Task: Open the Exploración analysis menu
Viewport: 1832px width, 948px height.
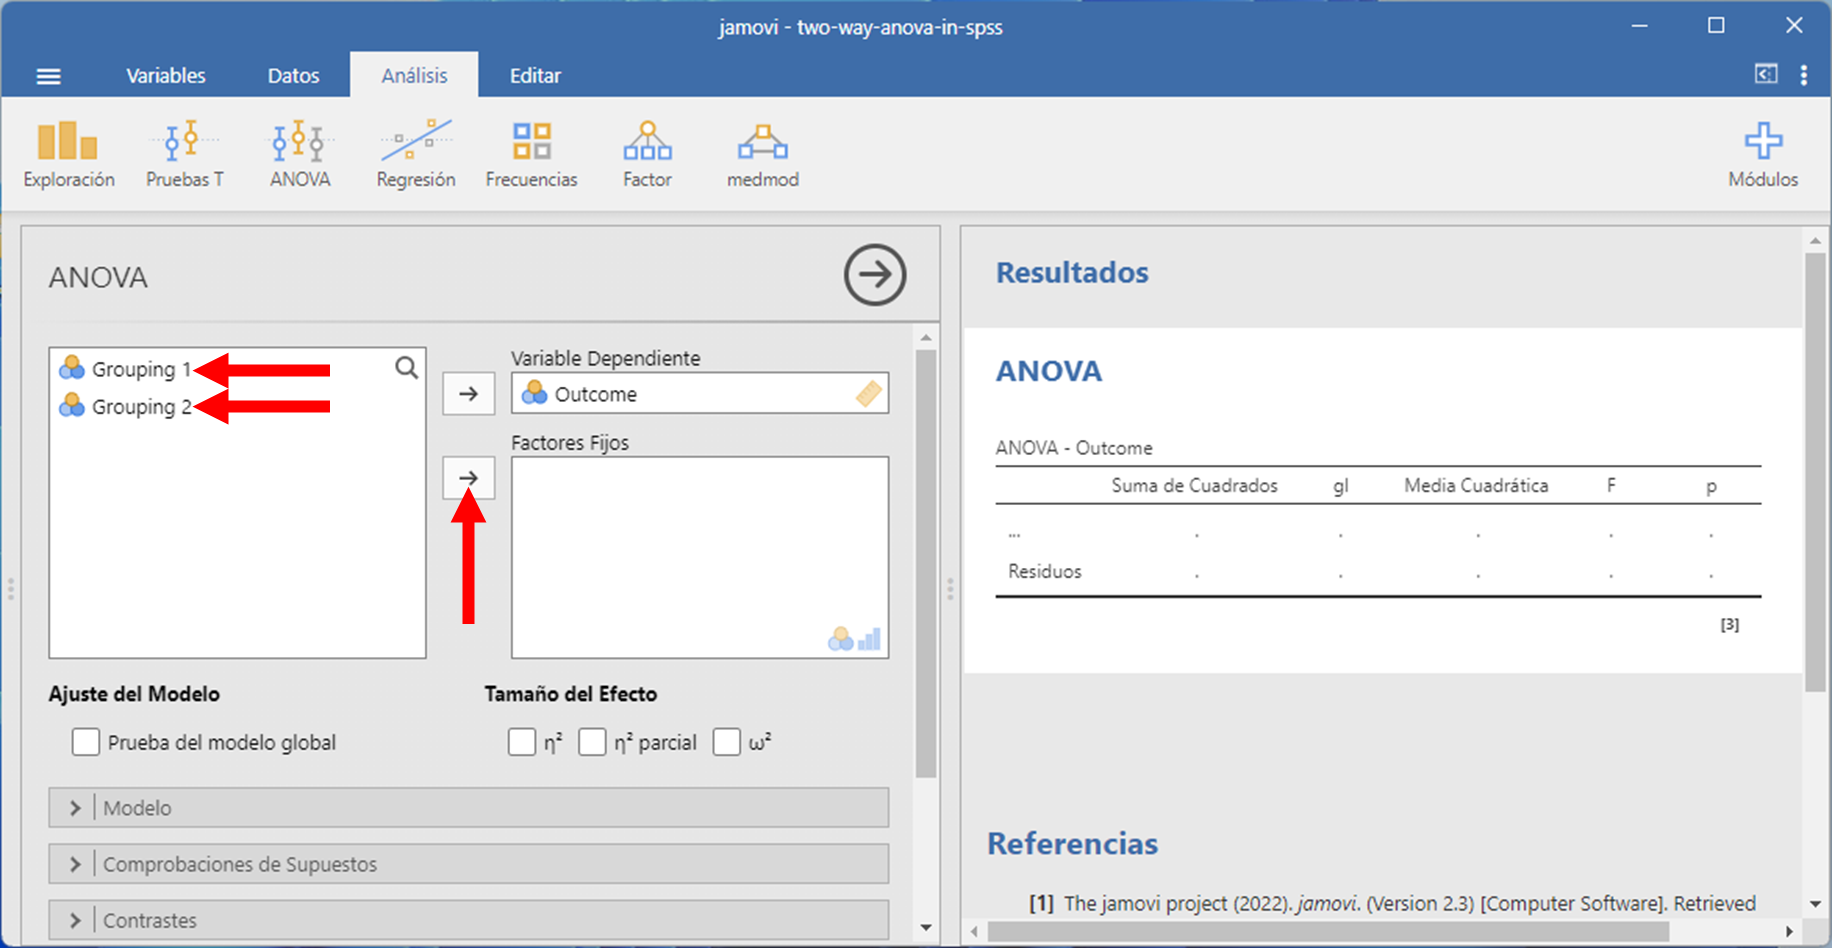Action: pos(68,154)
